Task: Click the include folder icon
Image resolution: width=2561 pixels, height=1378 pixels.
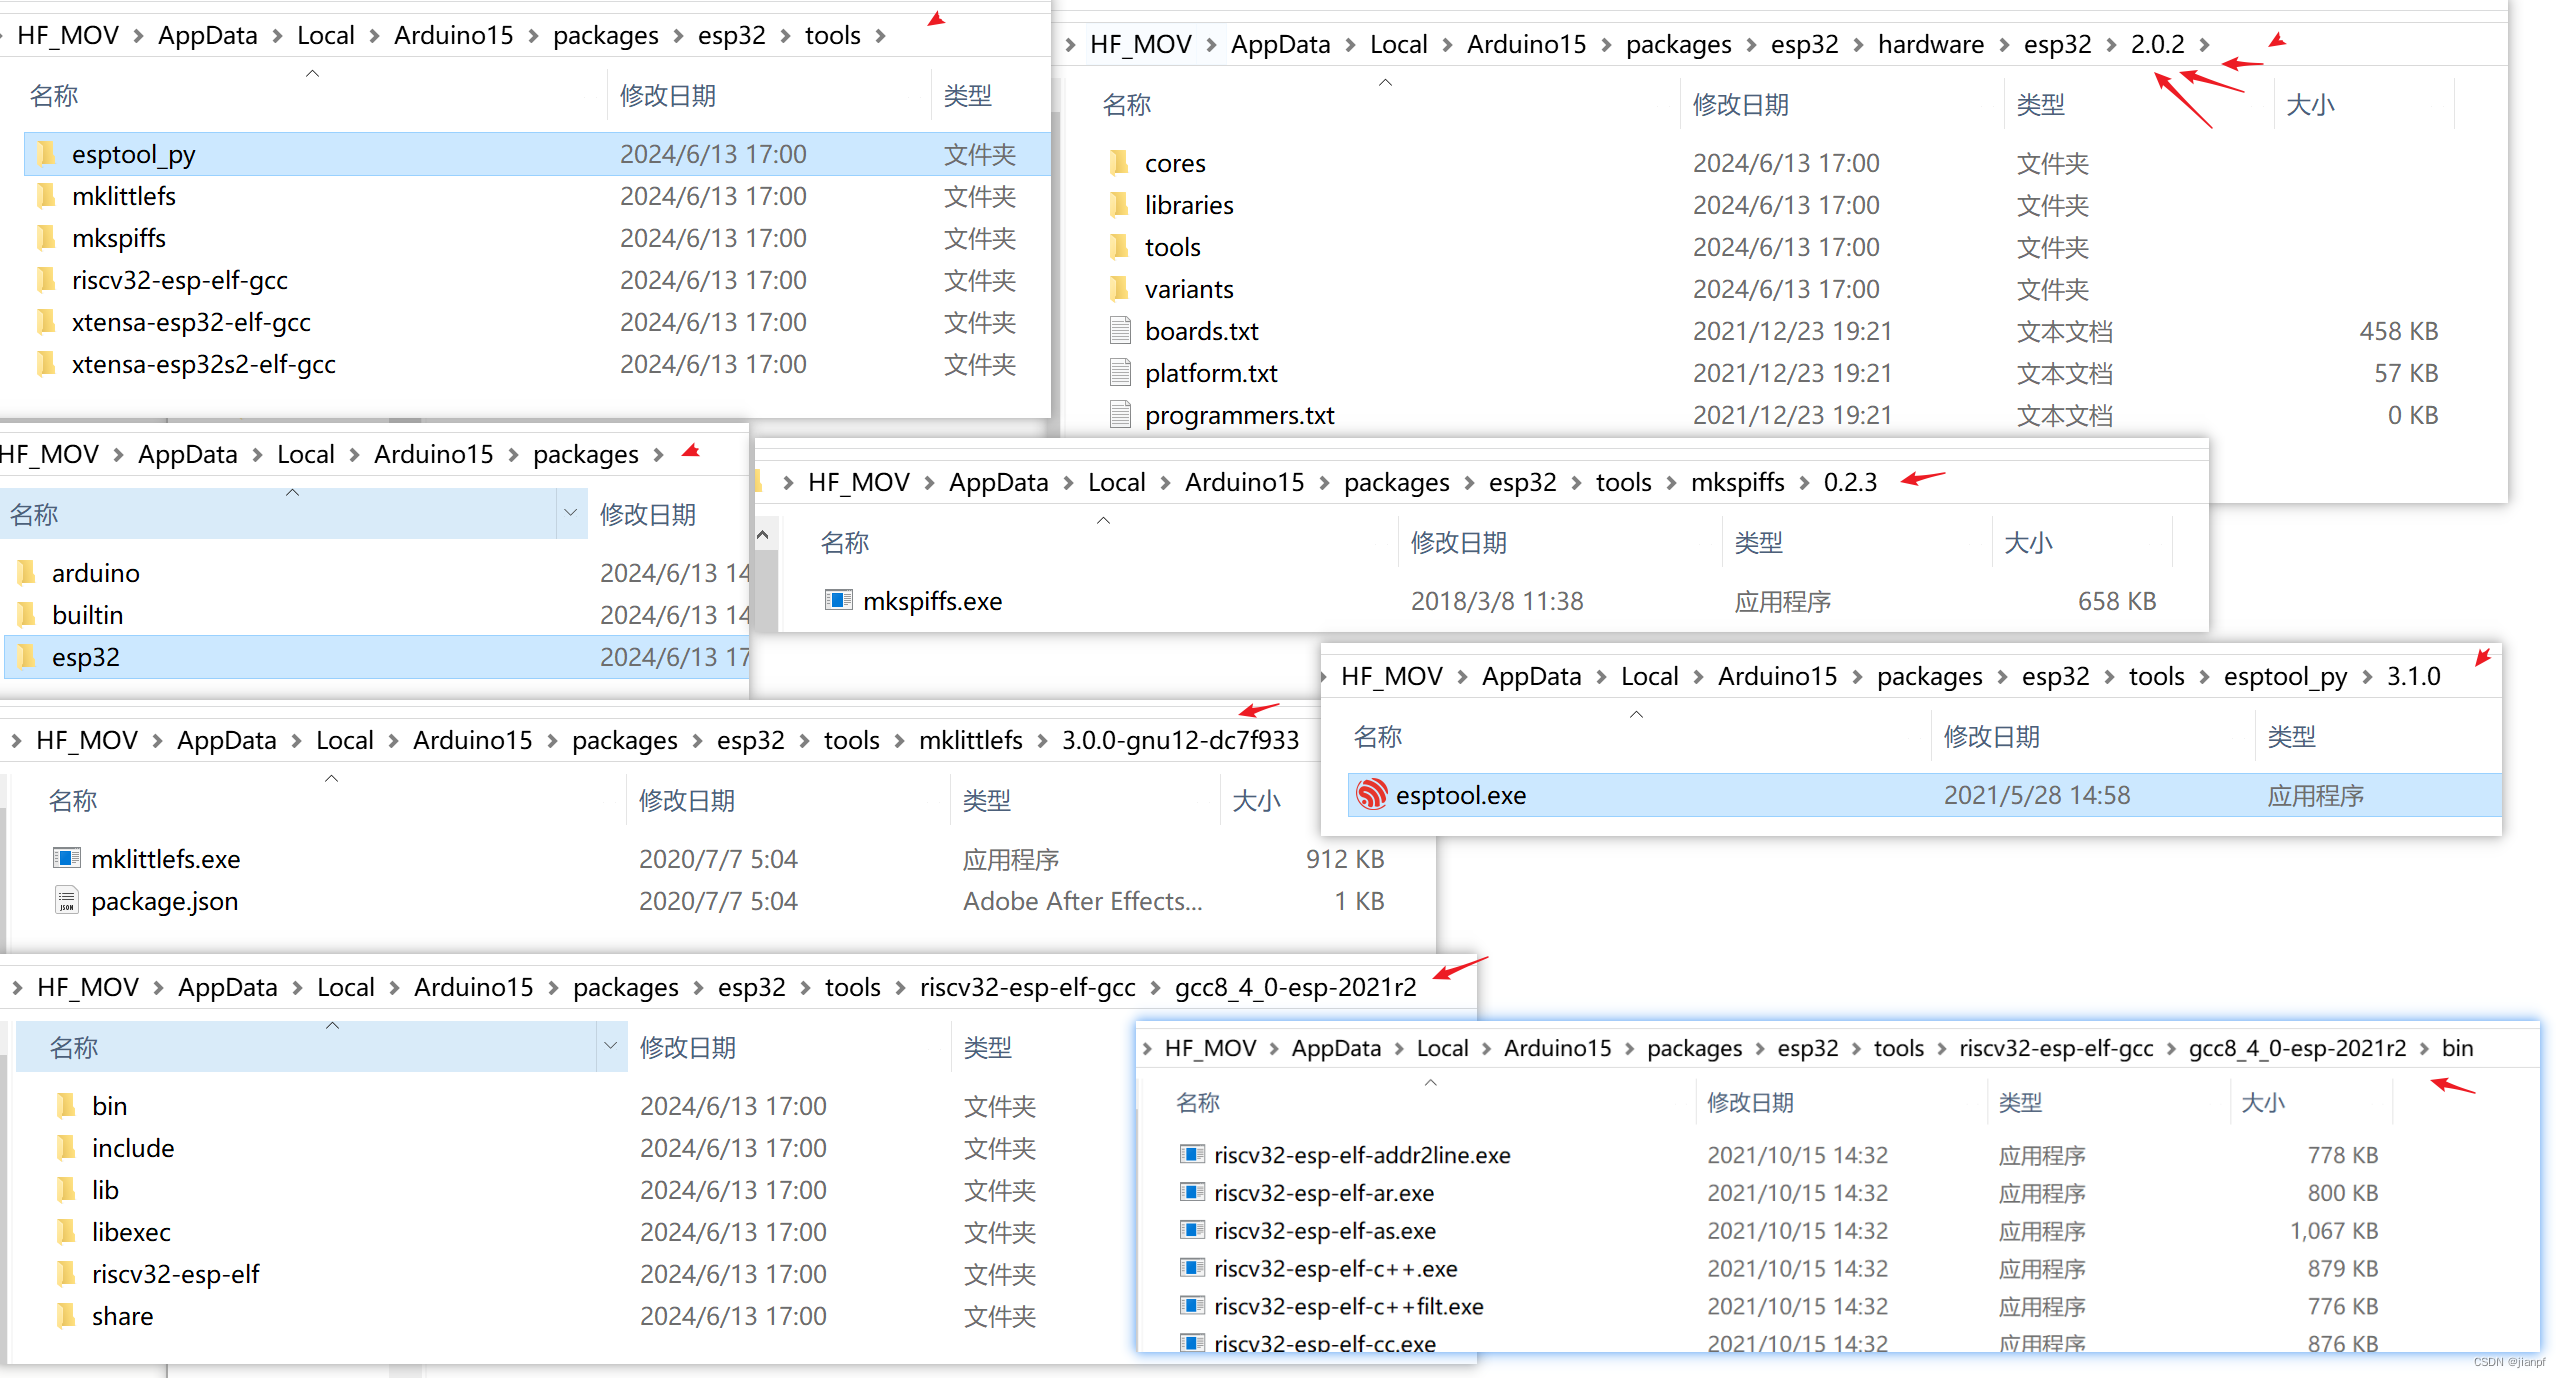Action: click(67, 1148)
